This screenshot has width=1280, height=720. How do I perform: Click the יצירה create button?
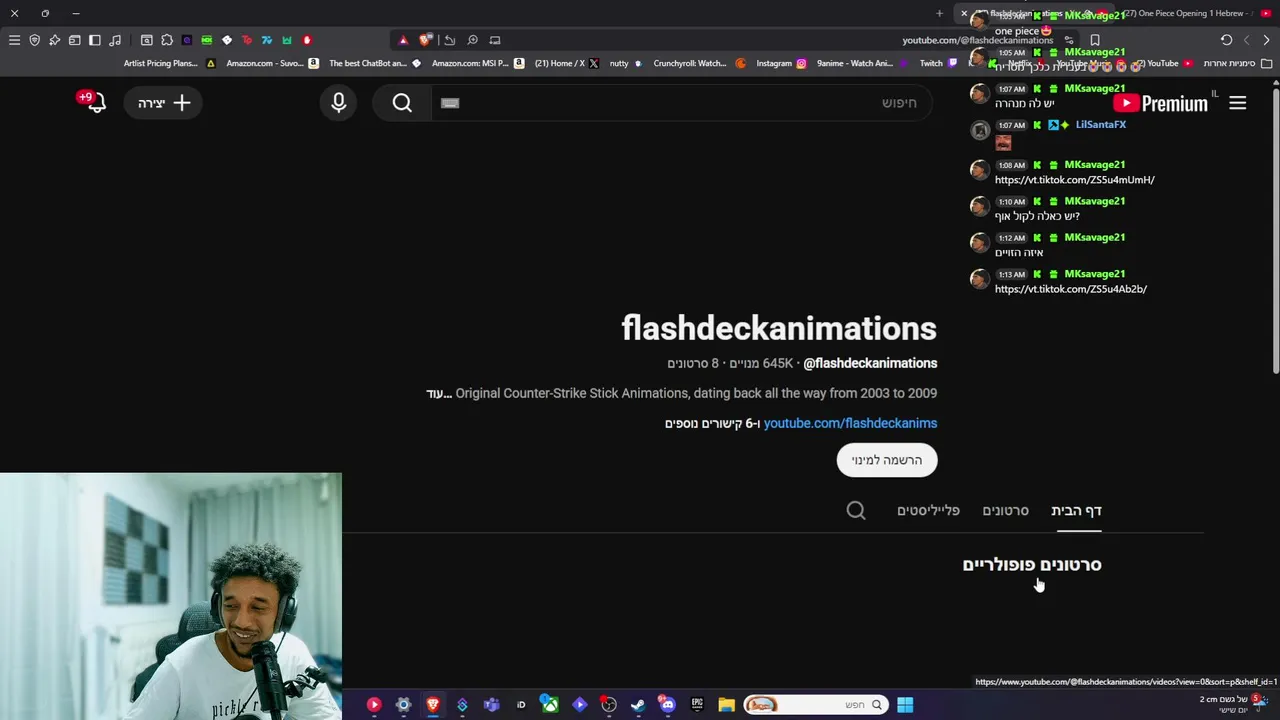tap(164, 103)
